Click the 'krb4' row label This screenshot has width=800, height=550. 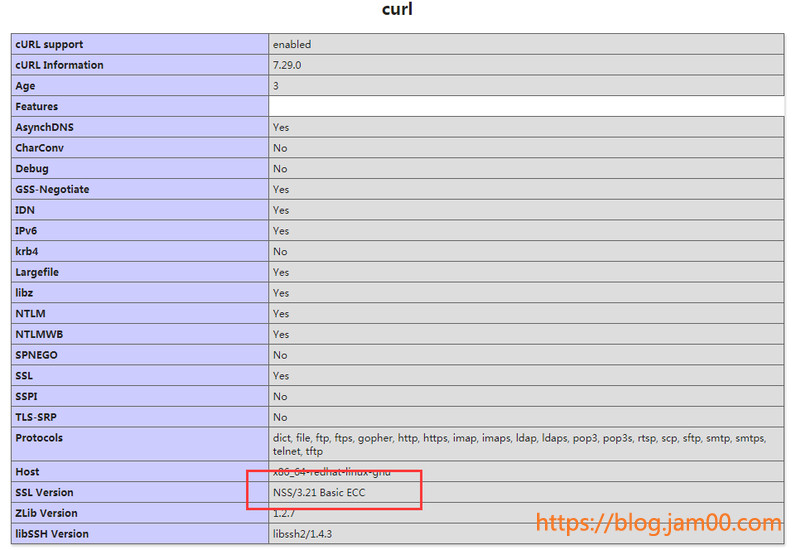pyautogui.click(x=26, y=251)
